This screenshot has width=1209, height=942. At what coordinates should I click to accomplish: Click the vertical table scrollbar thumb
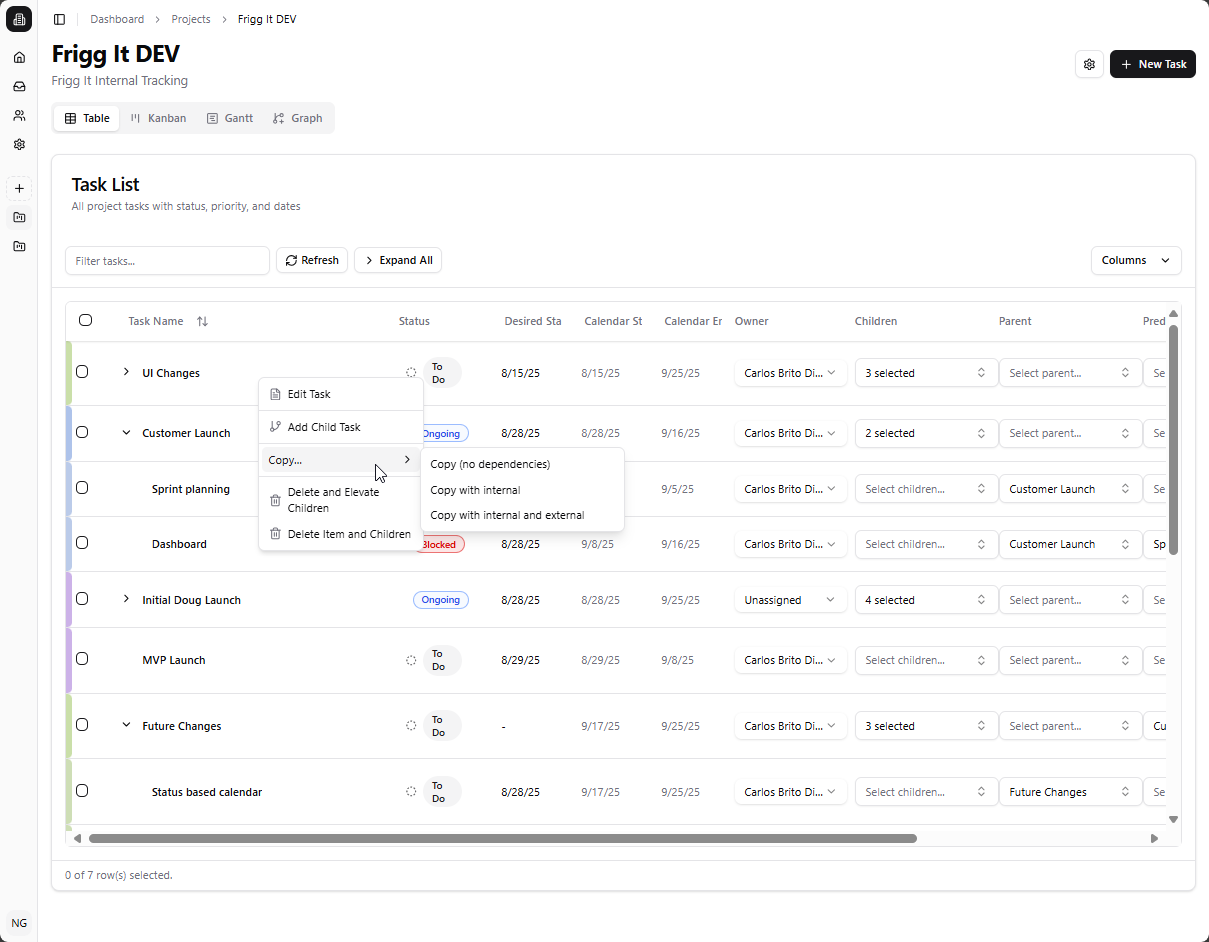1173,439
